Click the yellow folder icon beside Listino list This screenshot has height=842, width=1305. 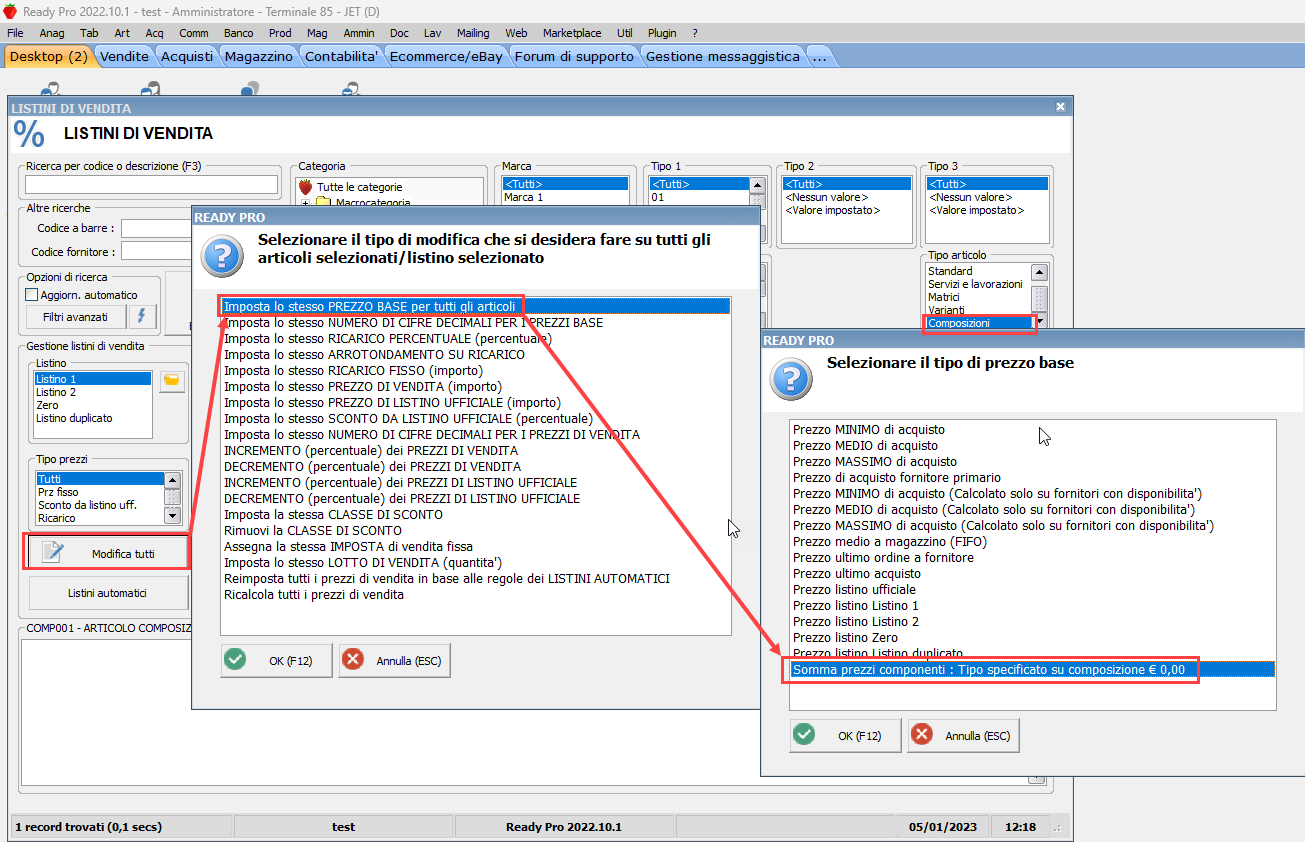pos(172,381)
